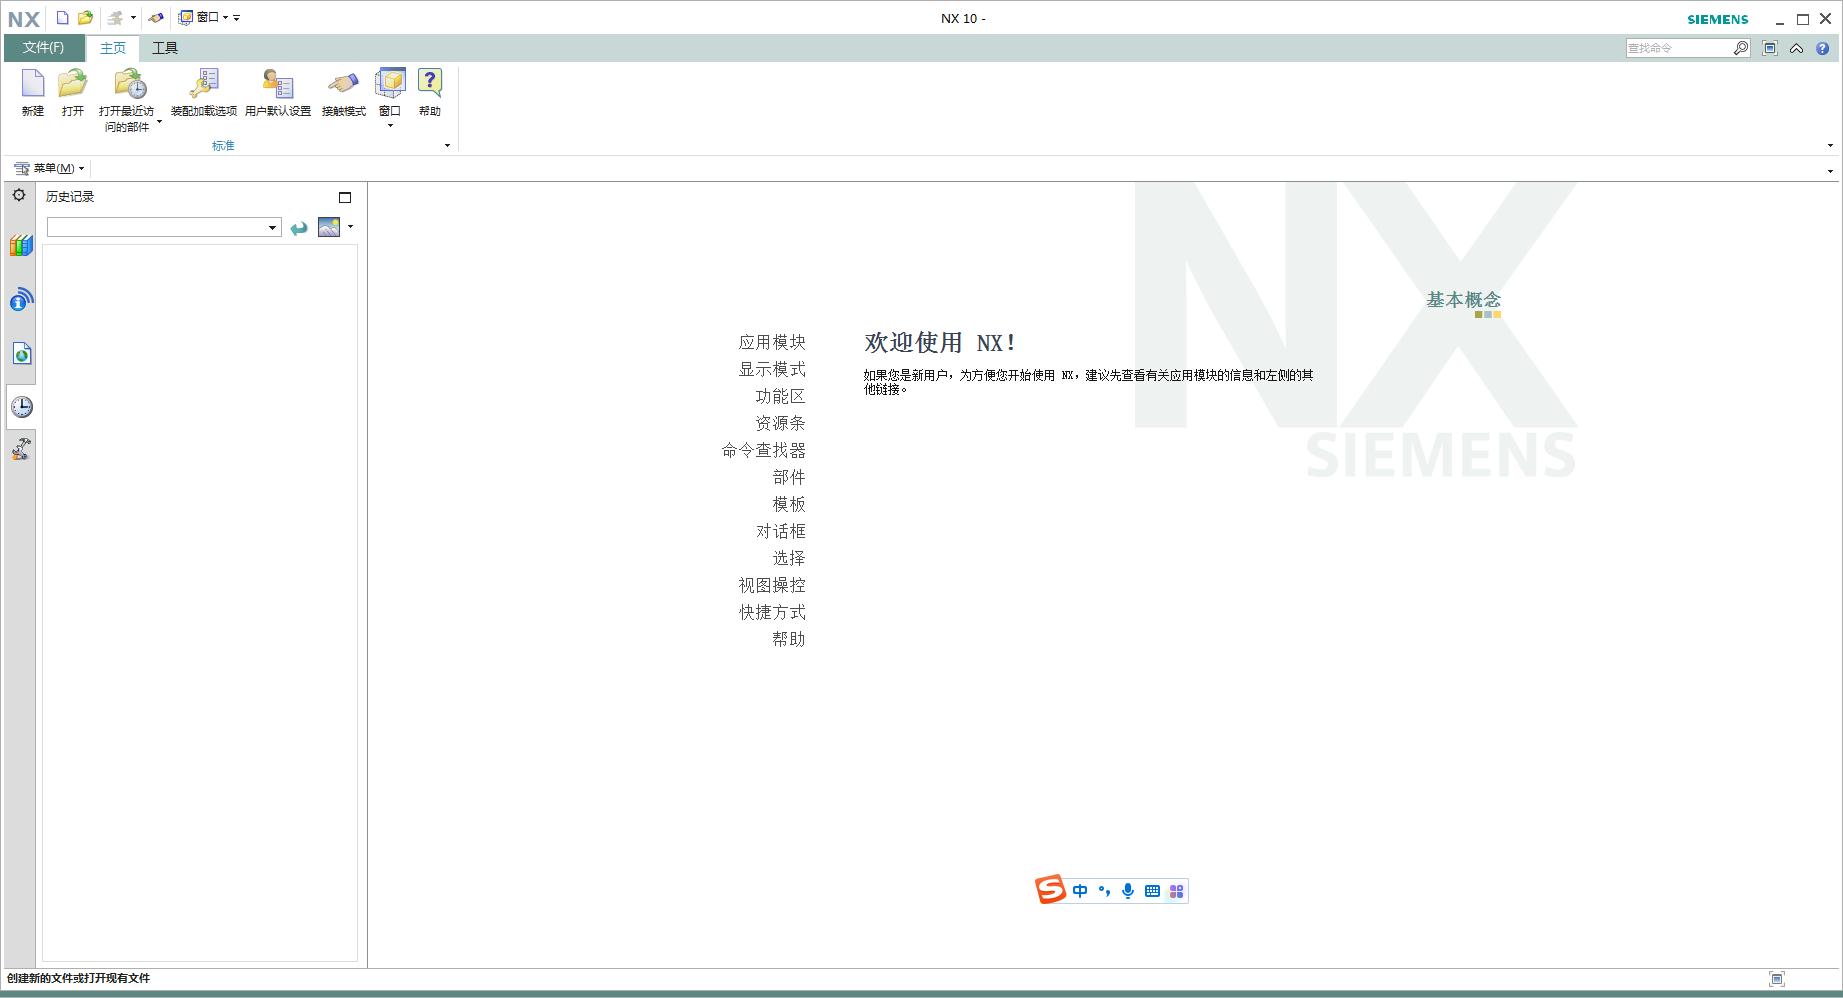Click the green return arrow in the history panel
Image resolution: width=1843 pixels, height=998 pixels.
pyautogui.click(x=299, y=228)
